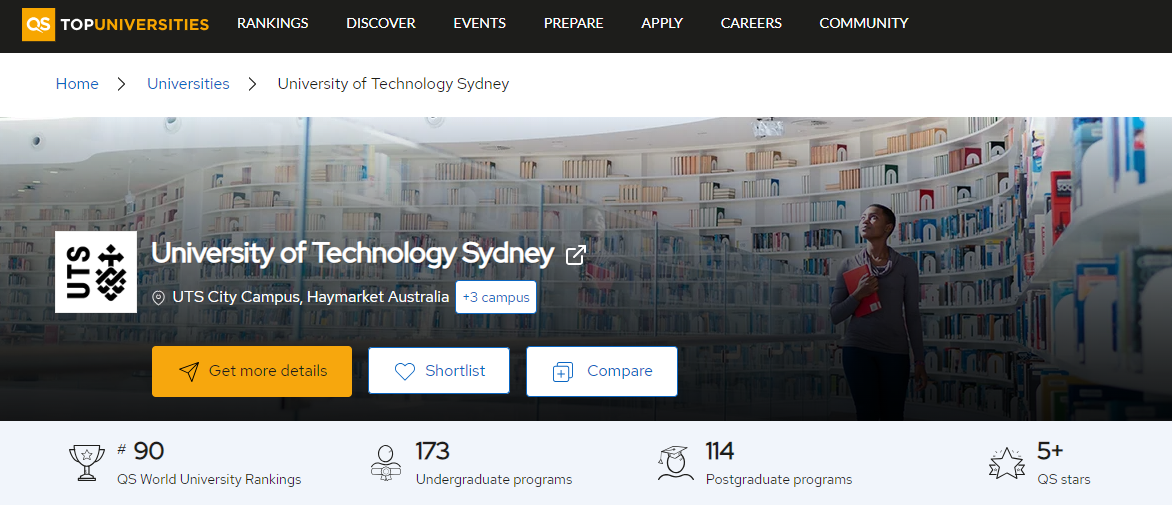Click Postgraduate programs label
Image resolution: width=1172 pixels, height=524 pixels.
[779, 480]
